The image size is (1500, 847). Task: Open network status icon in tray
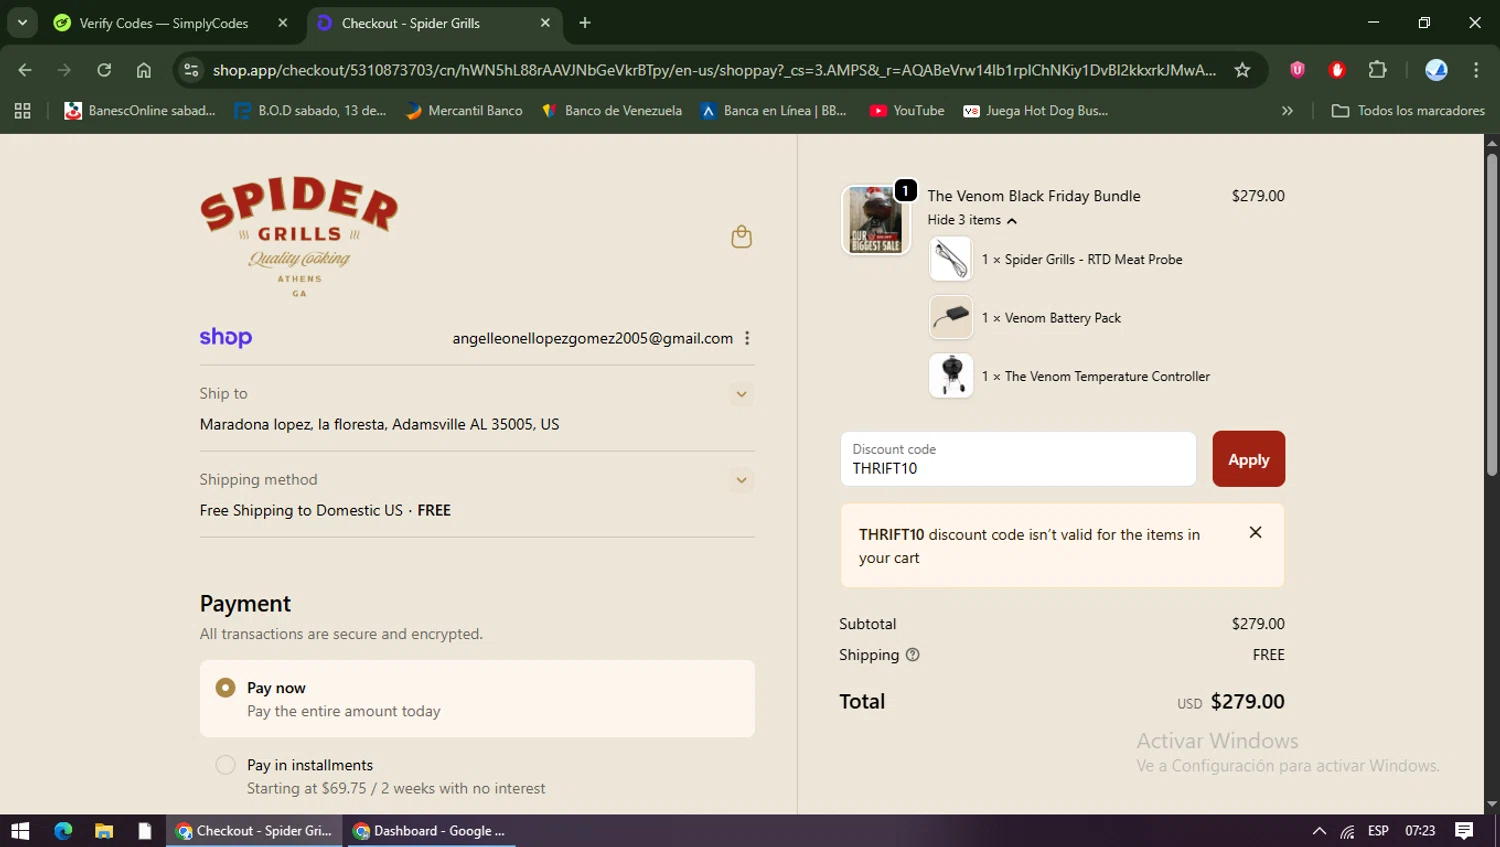coord(1348,831)
